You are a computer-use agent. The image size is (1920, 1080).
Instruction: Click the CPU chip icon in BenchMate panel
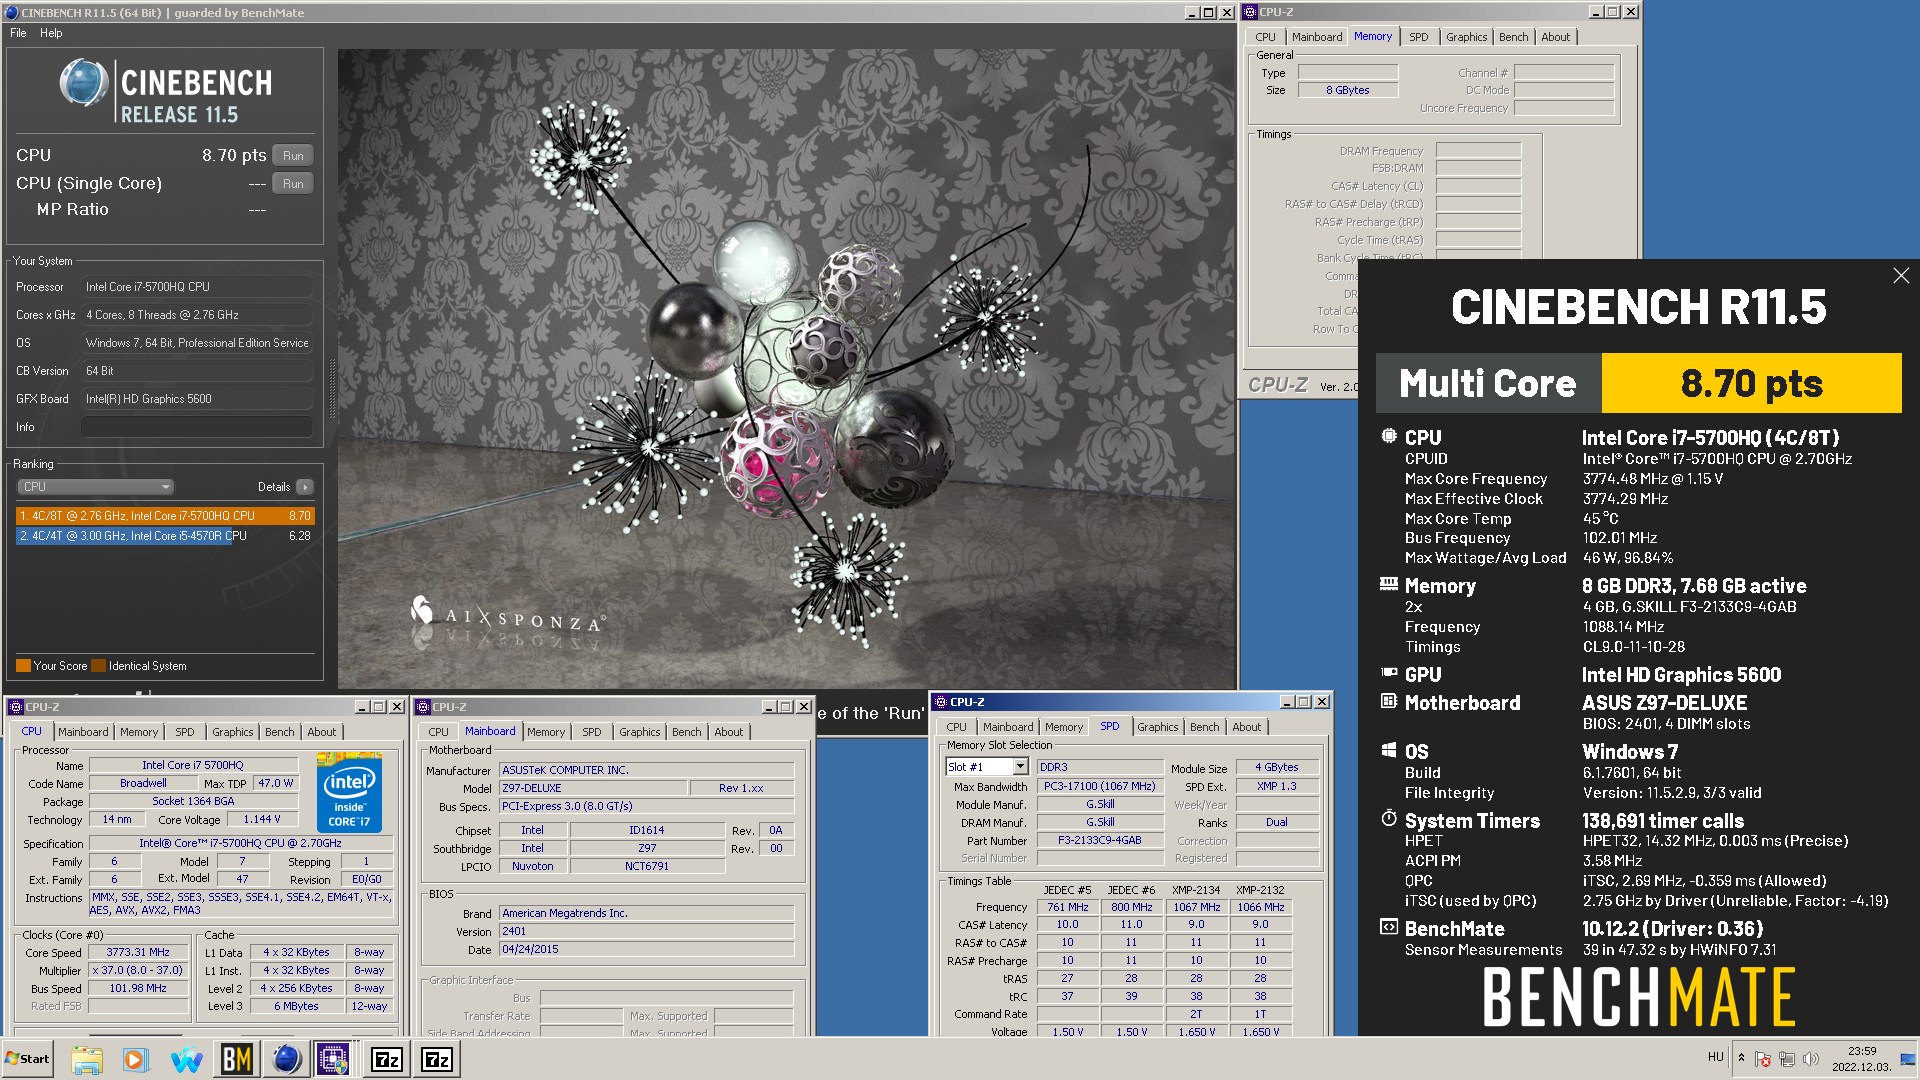click(1389, 437)
